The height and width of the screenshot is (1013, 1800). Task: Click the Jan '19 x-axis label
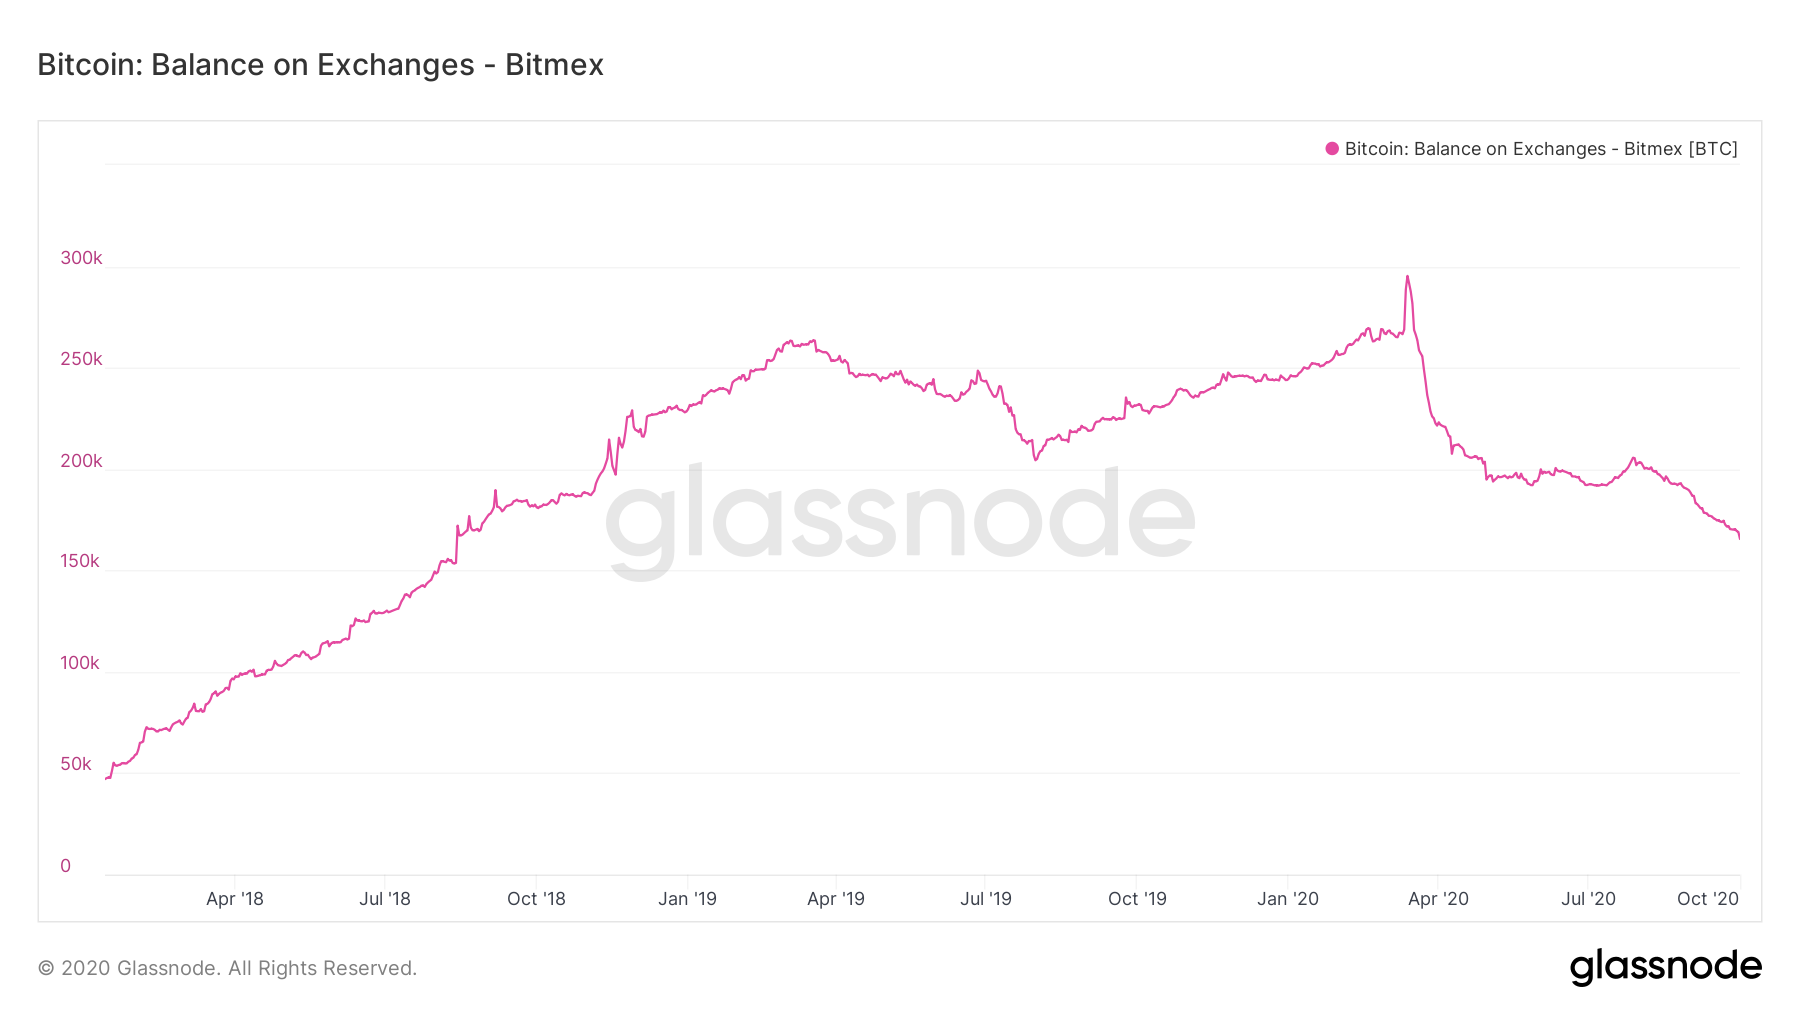pyautogui.click(x=687, y=898)
